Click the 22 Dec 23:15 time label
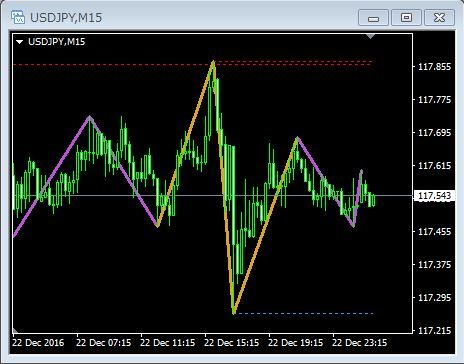 [359, 343]
